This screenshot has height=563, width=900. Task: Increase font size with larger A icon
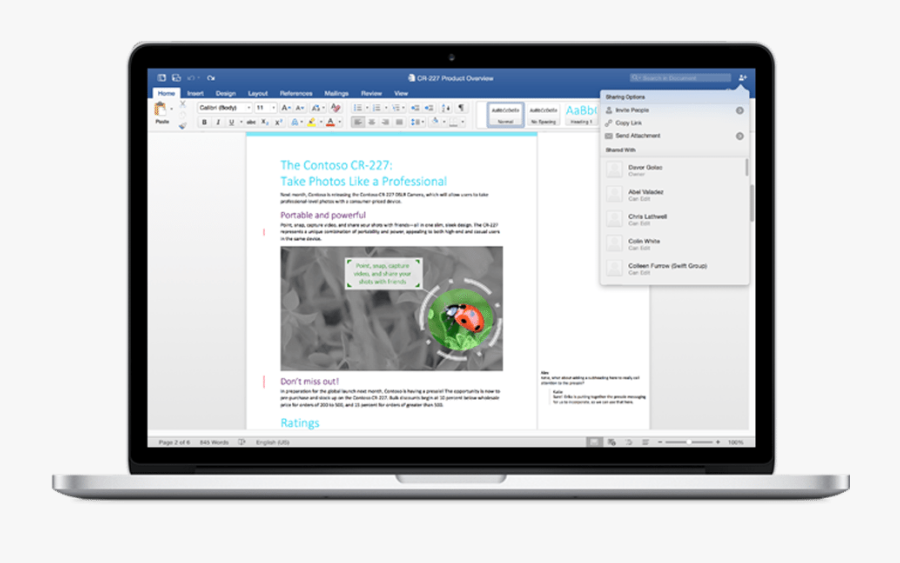pos(285,108)
